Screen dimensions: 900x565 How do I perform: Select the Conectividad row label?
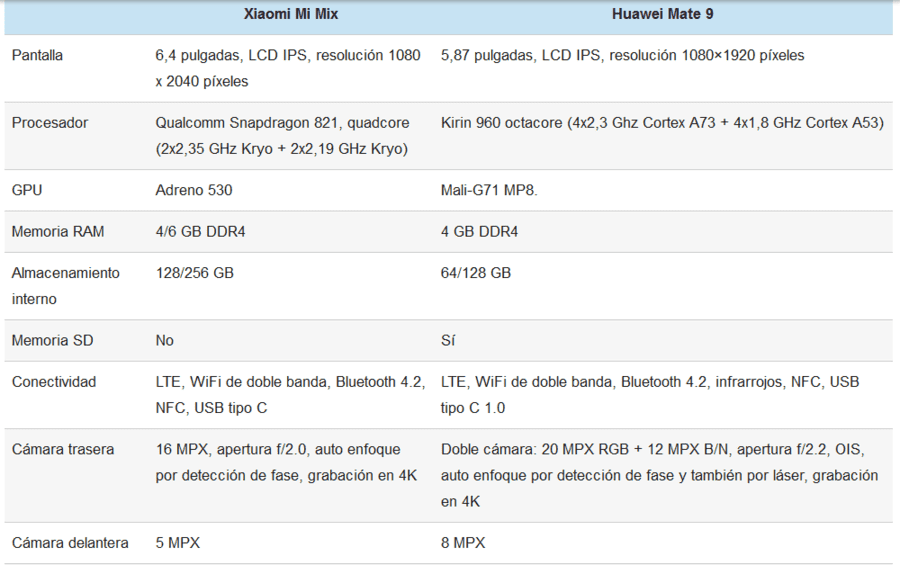54,382
